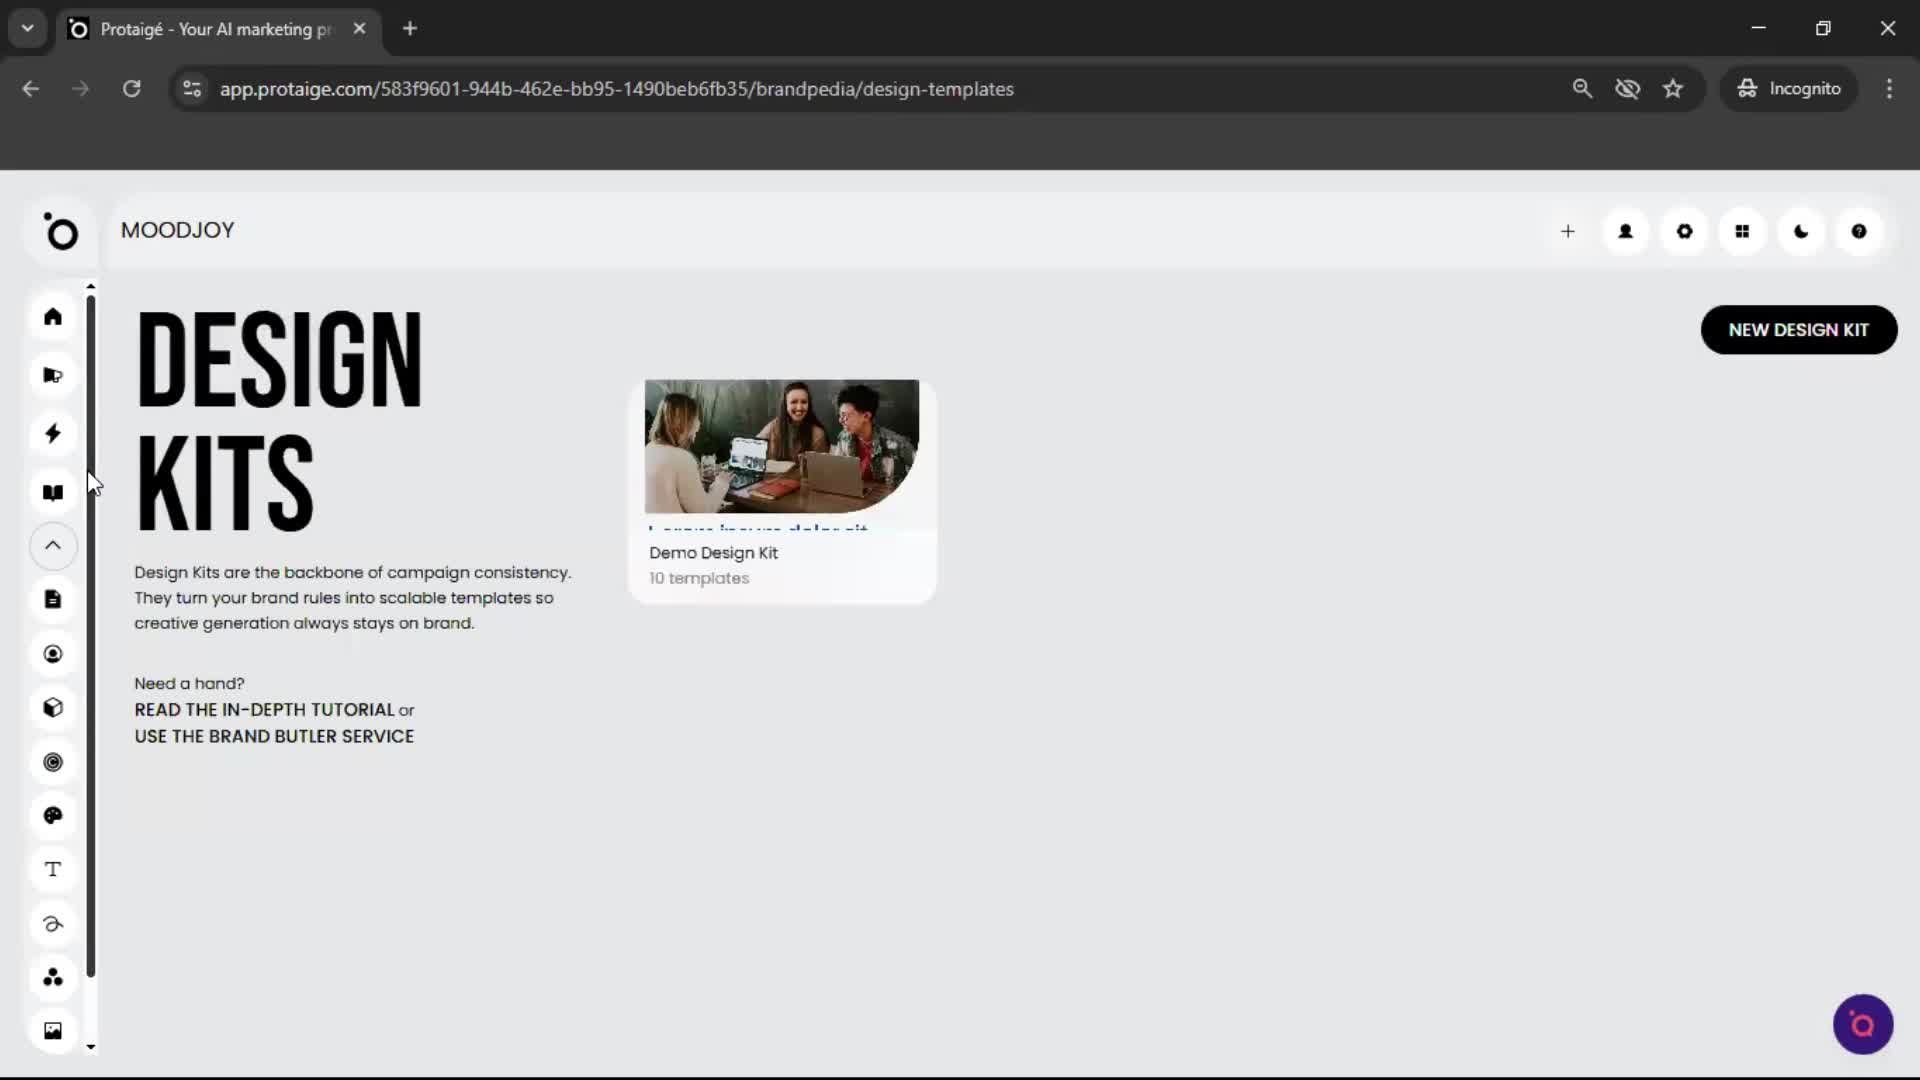Select the color palette icon in sidebar
1920x1080 pixels.
[x=53, y=816]
